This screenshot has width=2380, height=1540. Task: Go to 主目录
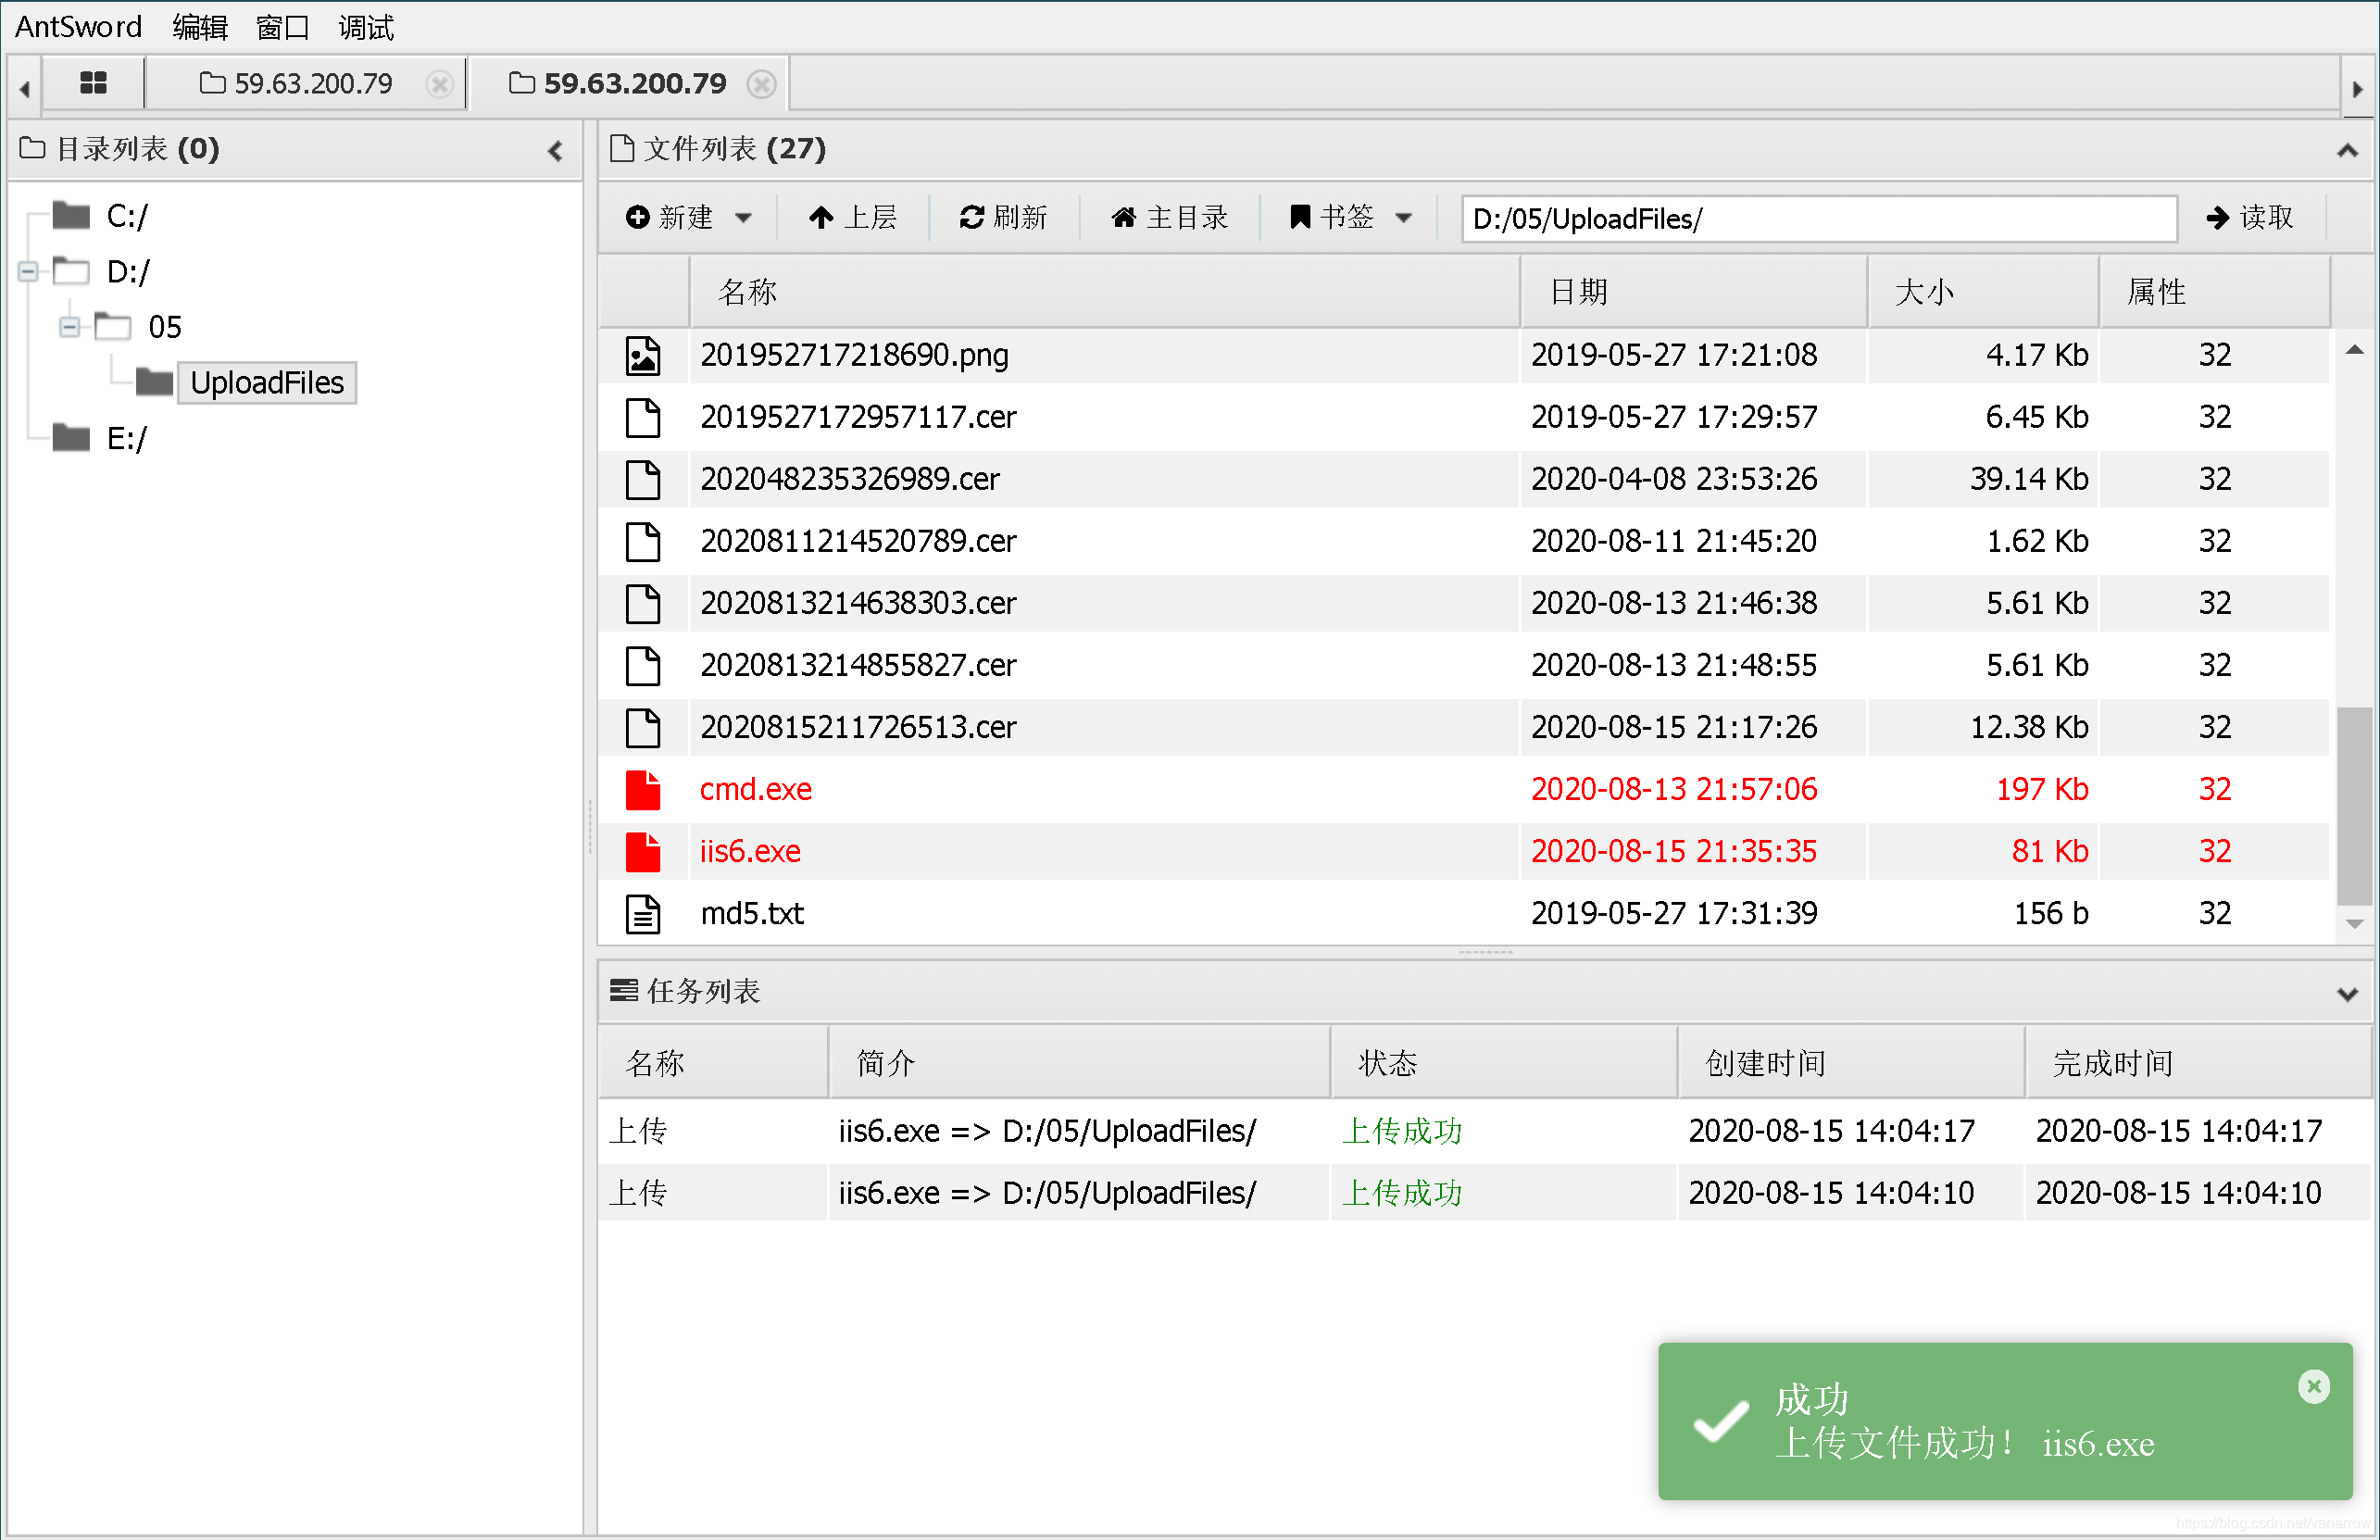[x=1169, y=217]
